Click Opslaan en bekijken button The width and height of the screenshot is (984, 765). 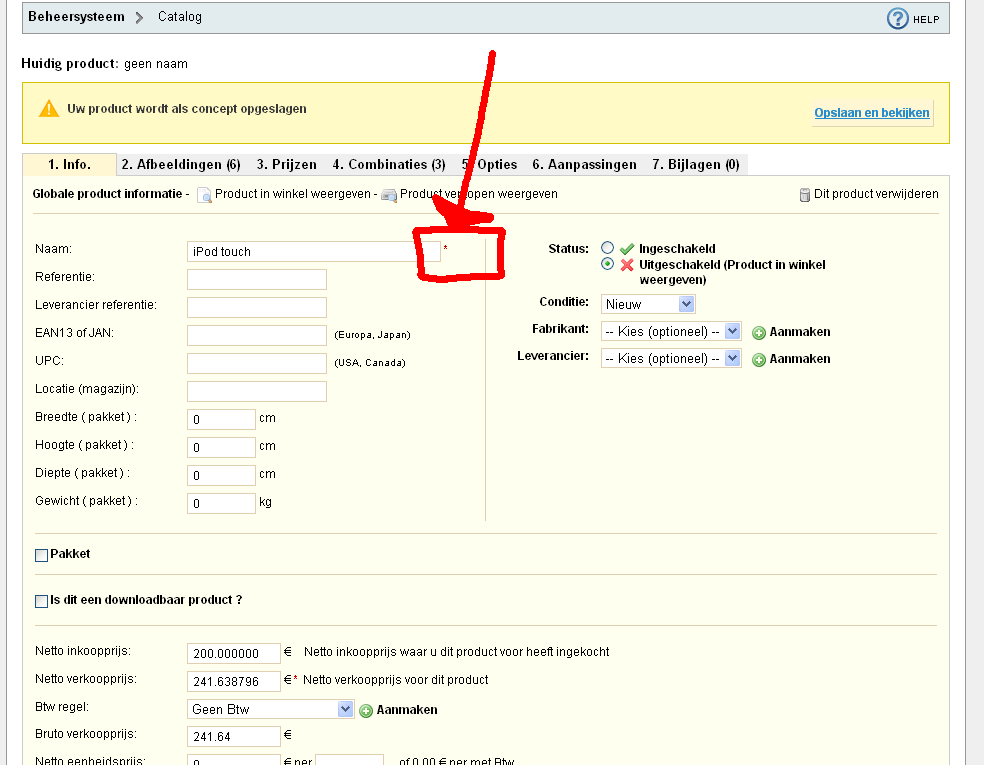[872, 113]
